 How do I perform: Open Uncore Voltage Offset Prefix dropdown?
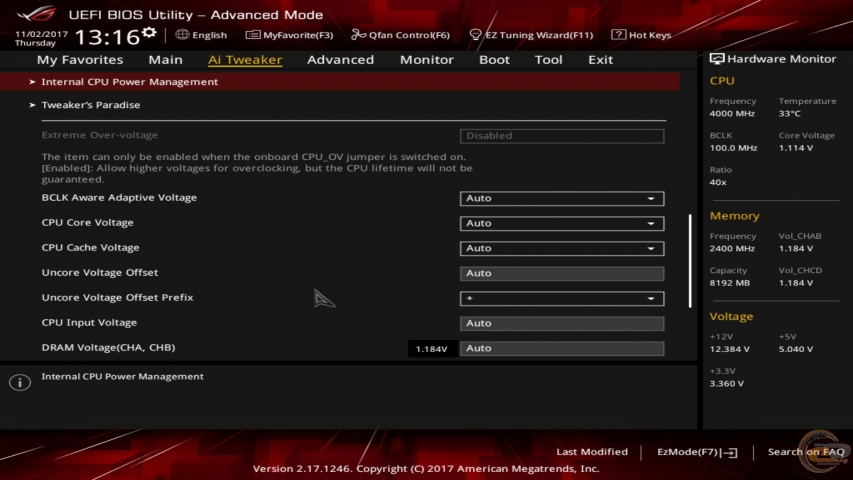[562, 298]
